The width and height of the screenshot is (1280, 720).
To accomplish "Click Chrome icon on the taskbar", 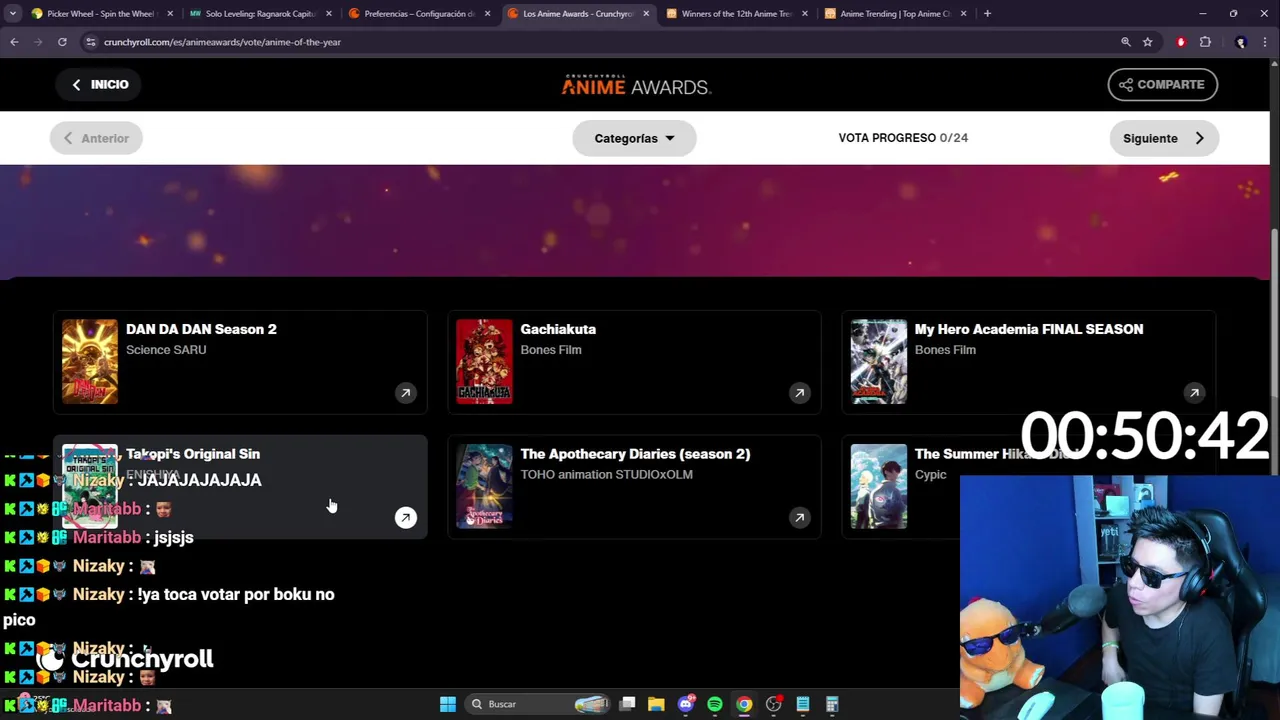I will pos(744,704).
